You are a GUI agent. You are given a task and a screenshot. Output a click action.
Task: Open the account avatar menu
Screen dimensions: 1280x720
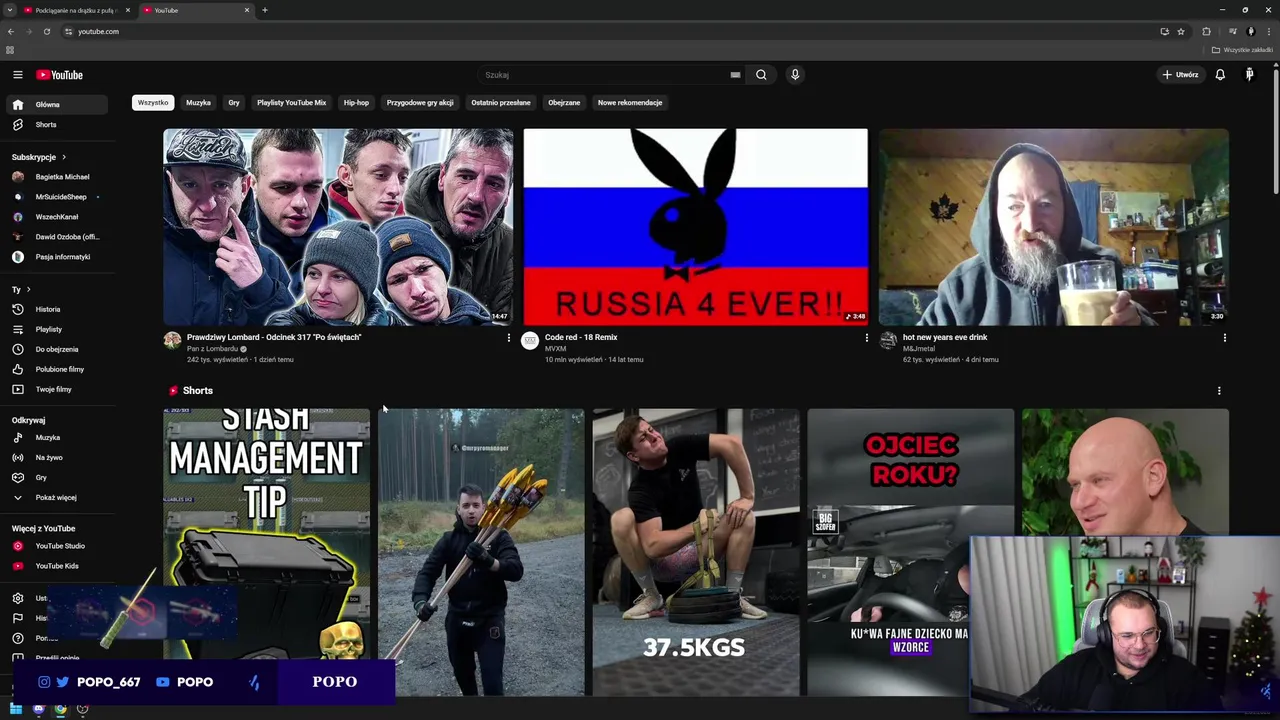[x=1249, y=75]
